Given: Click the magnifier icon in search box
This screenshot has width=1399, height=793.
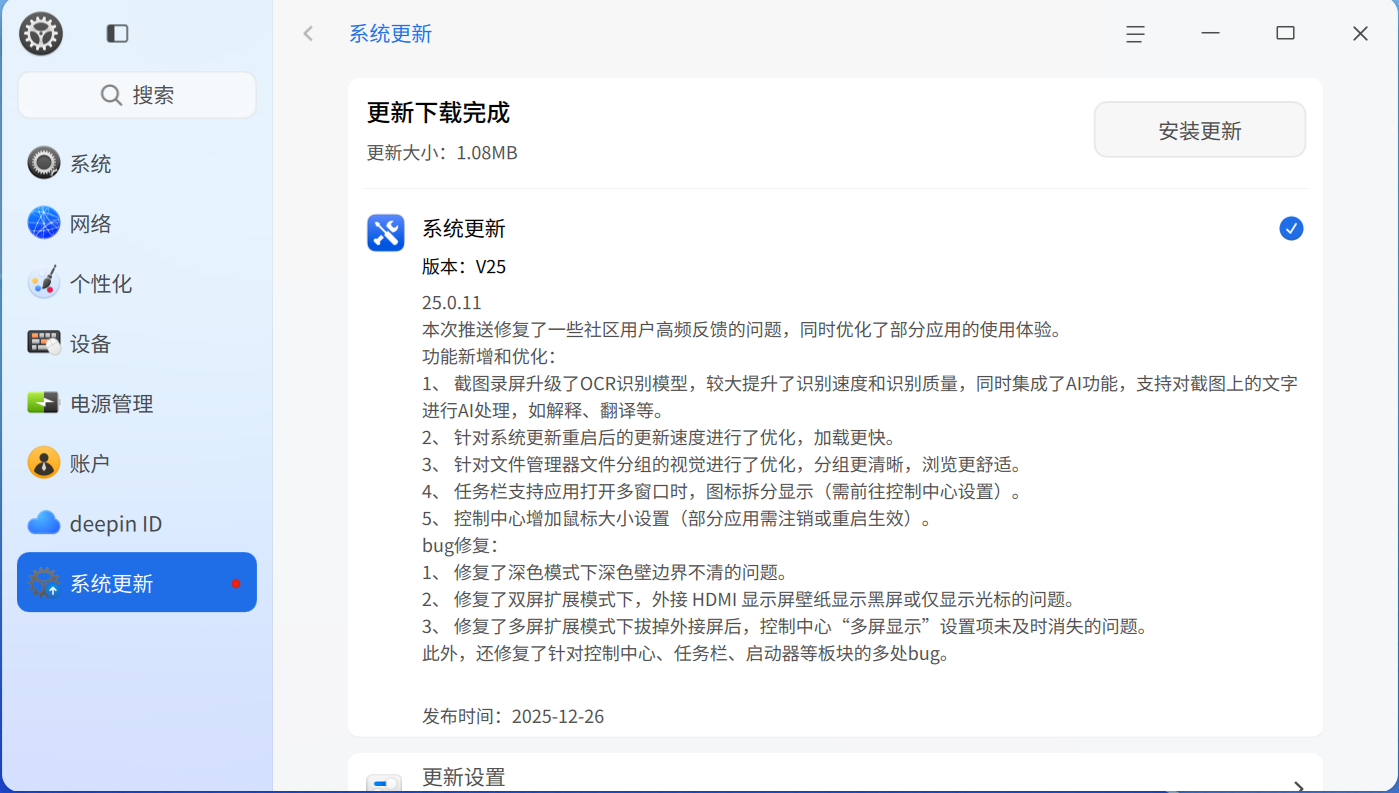Looking at the screenshot, I should click(111, 95).
